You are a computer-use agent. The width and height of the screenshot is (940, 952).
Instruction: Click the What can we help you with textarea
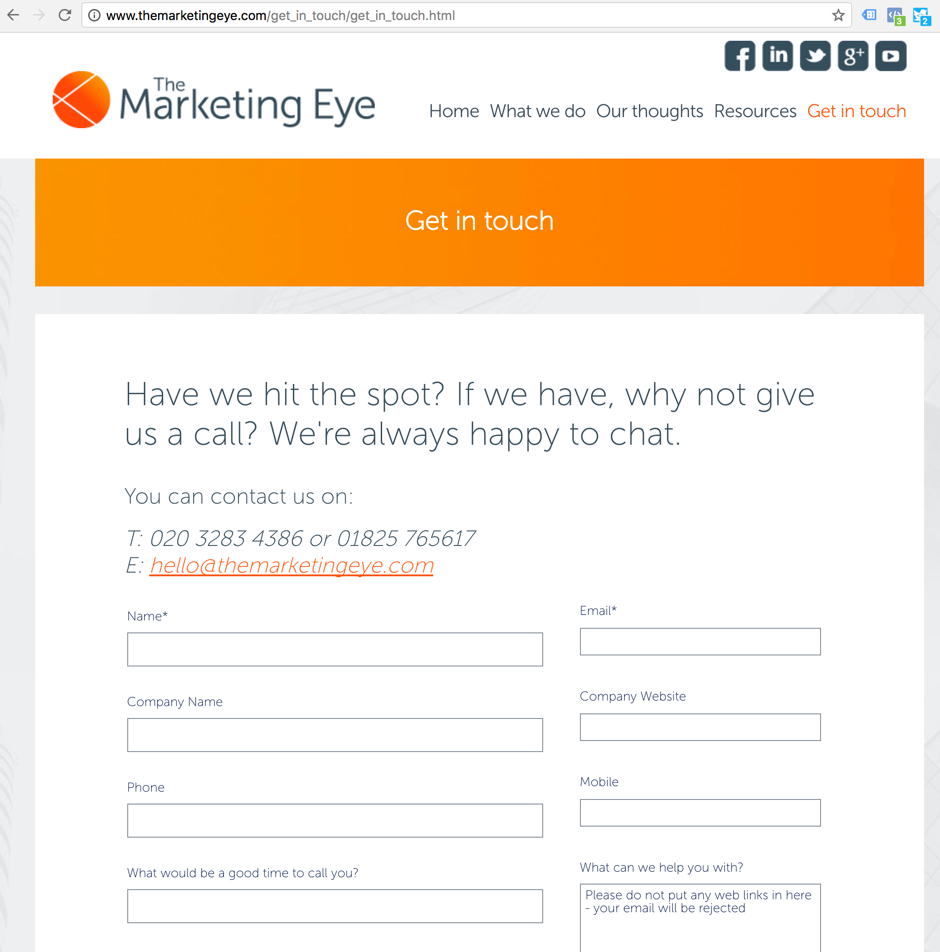click(700, 918)
